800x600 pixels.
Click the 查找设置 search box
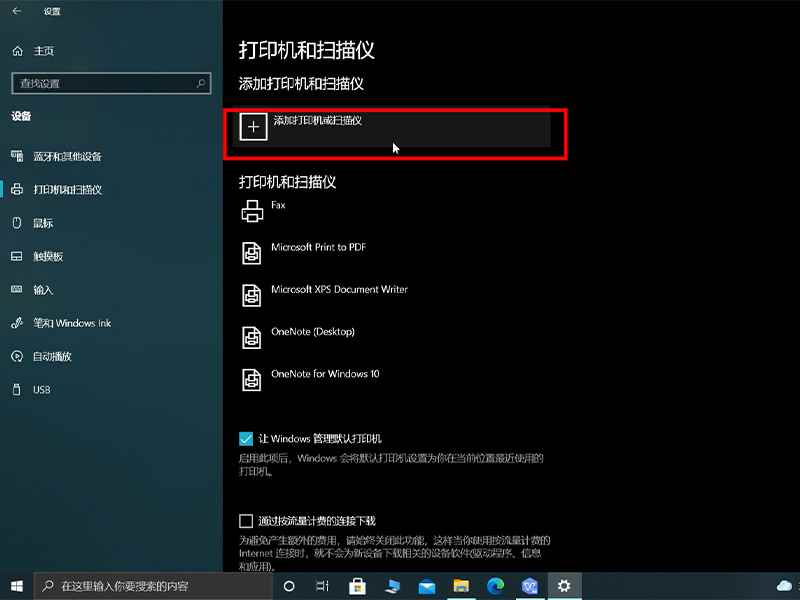click(x=110, y=84)
